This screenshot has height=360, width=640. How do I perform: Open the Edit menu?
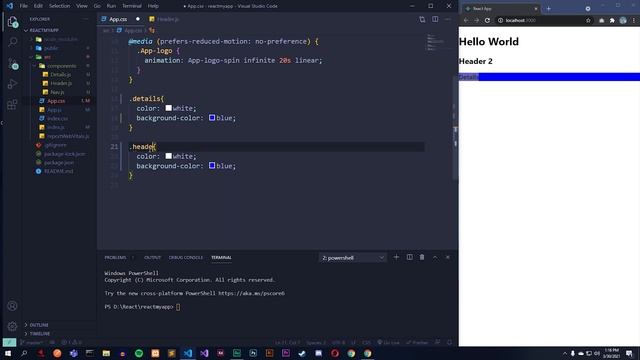[38, 6]
